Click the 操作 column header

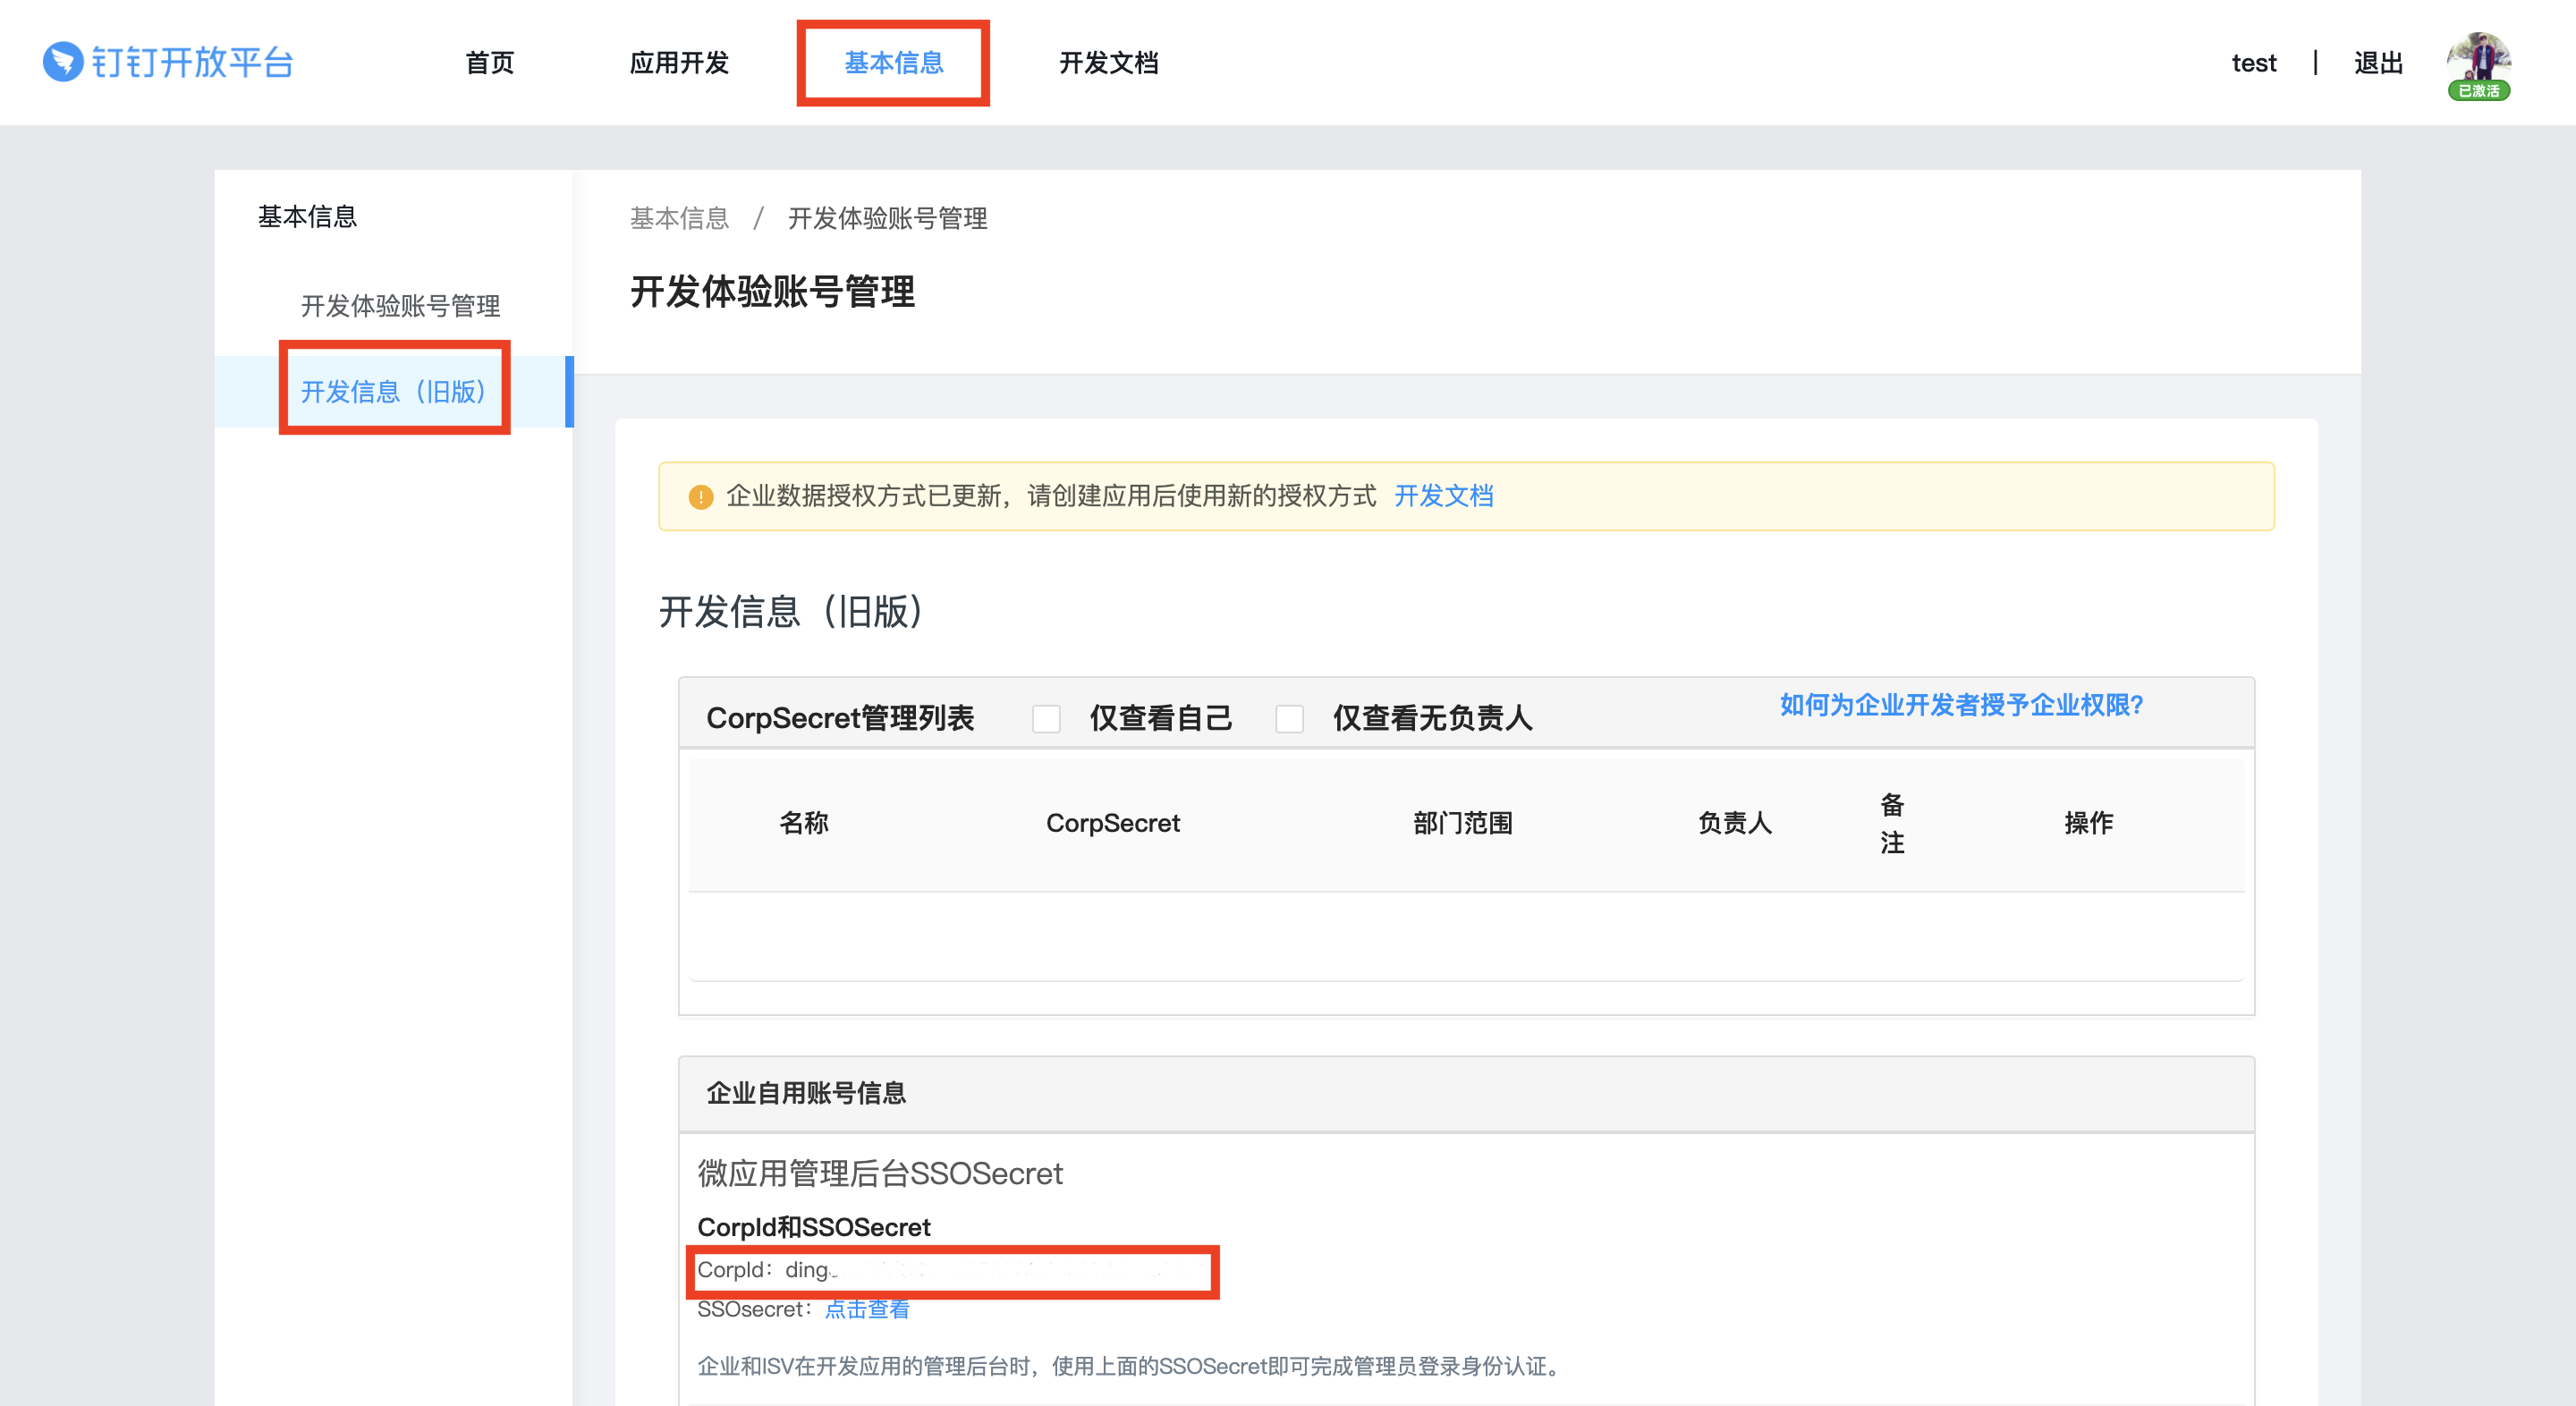tap(2089, 823)
